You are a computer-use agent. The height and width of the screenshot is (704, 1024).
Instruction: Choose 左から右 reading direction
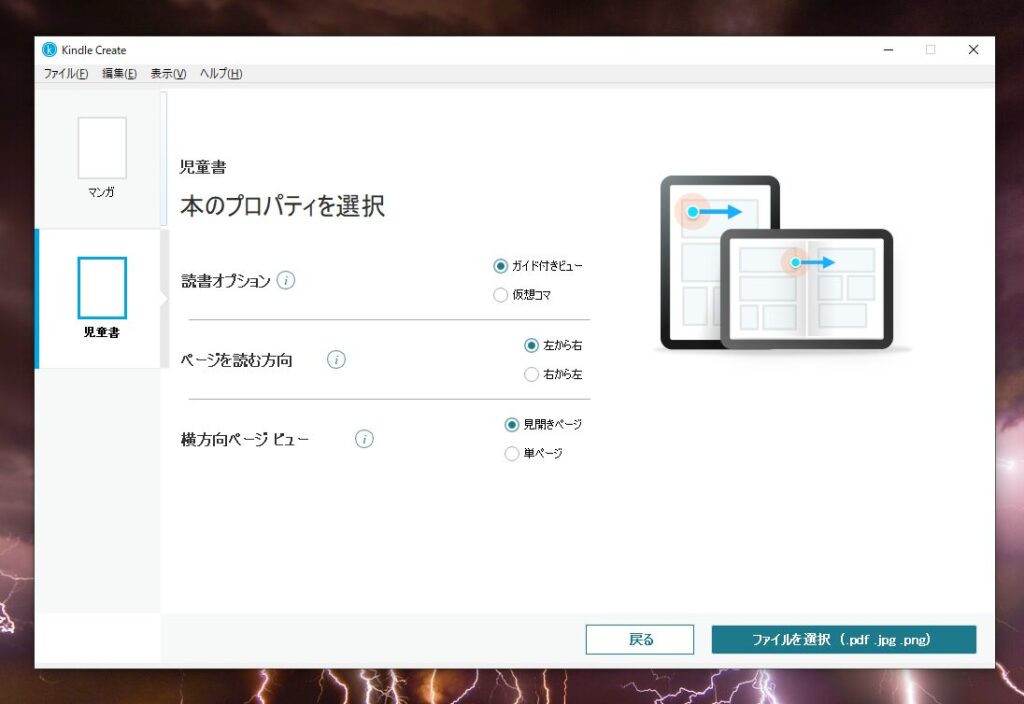tap(531, 345)
